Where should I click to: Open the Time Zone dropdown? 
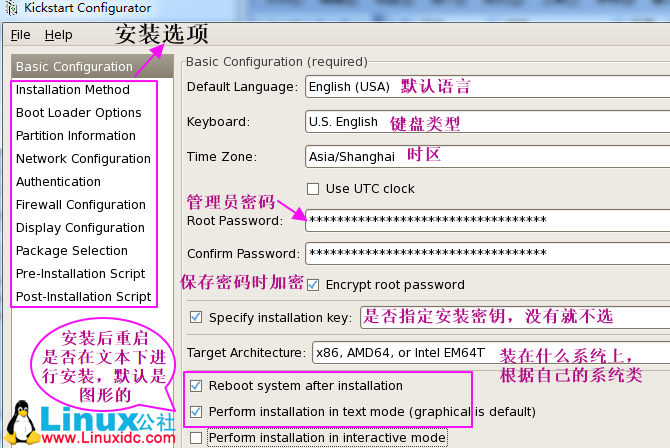[x=488, y=156]
